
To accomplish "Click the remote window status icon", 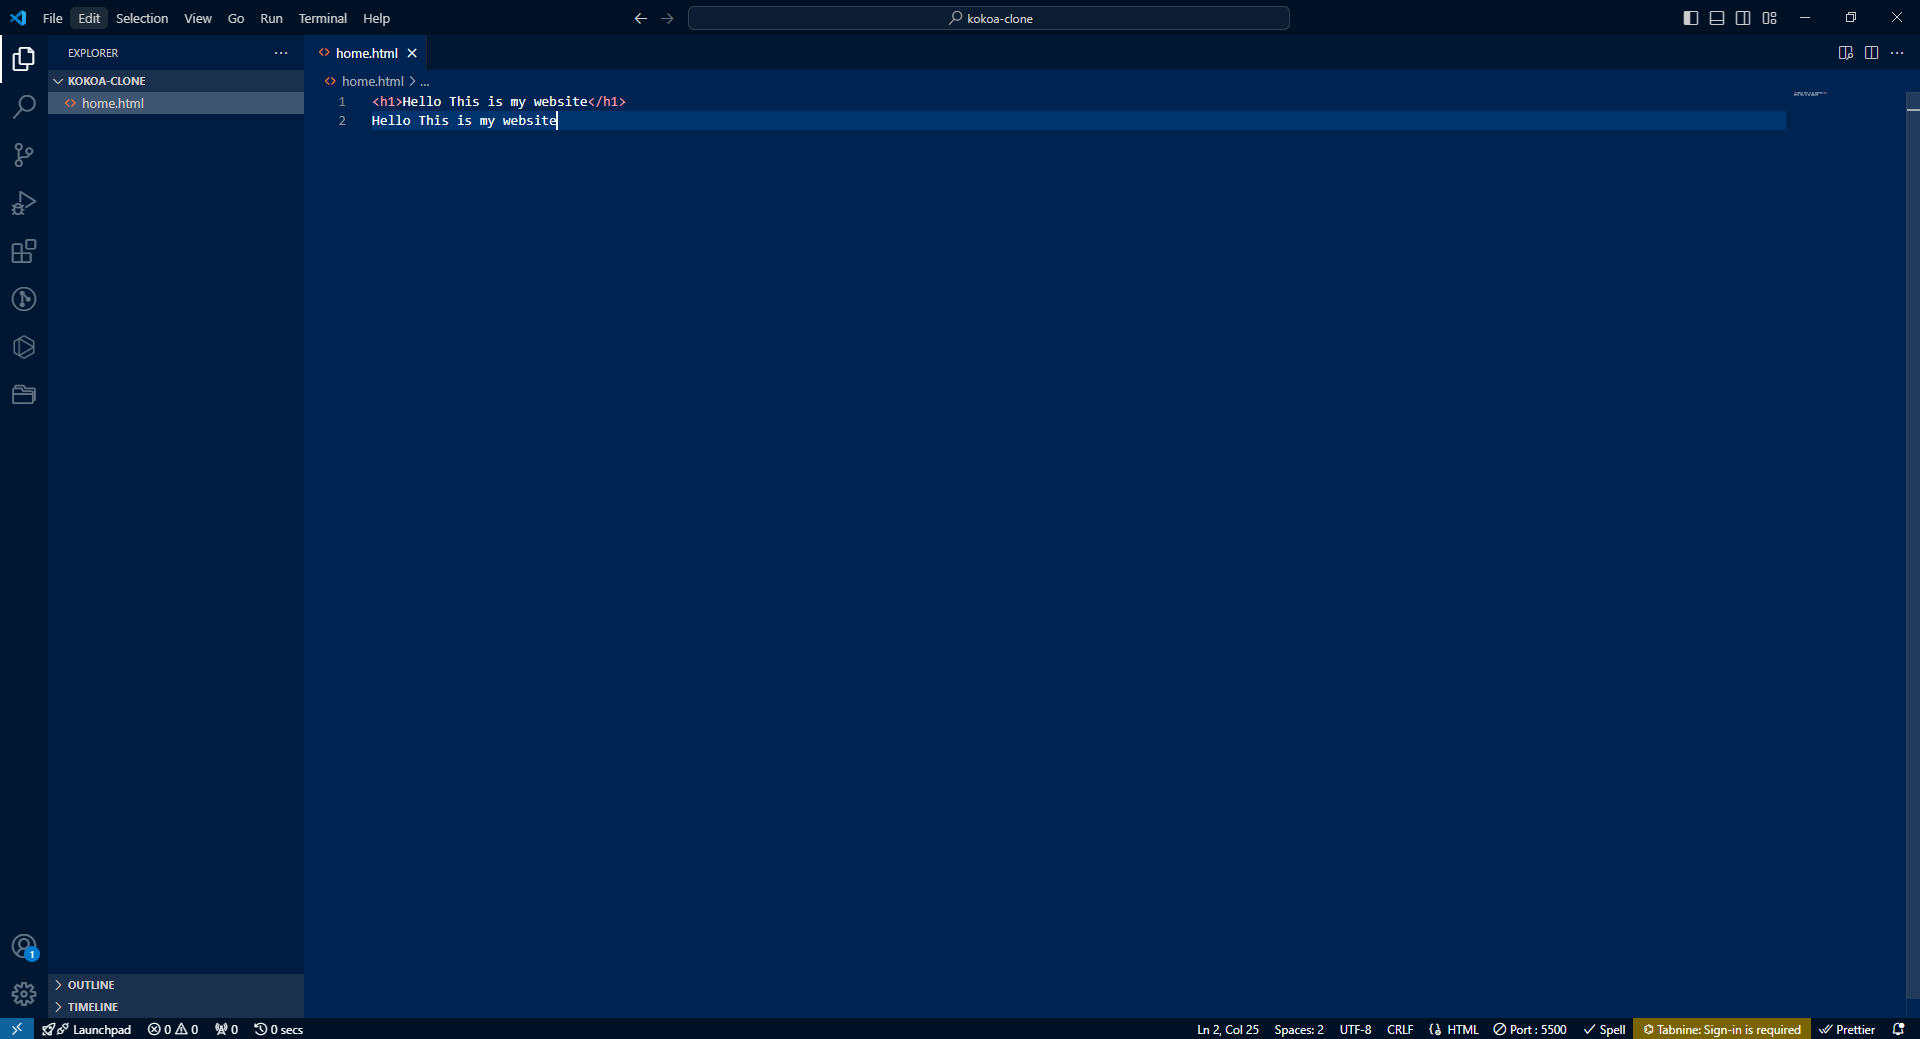I will pyautogui.click(x=17, y=1029).
